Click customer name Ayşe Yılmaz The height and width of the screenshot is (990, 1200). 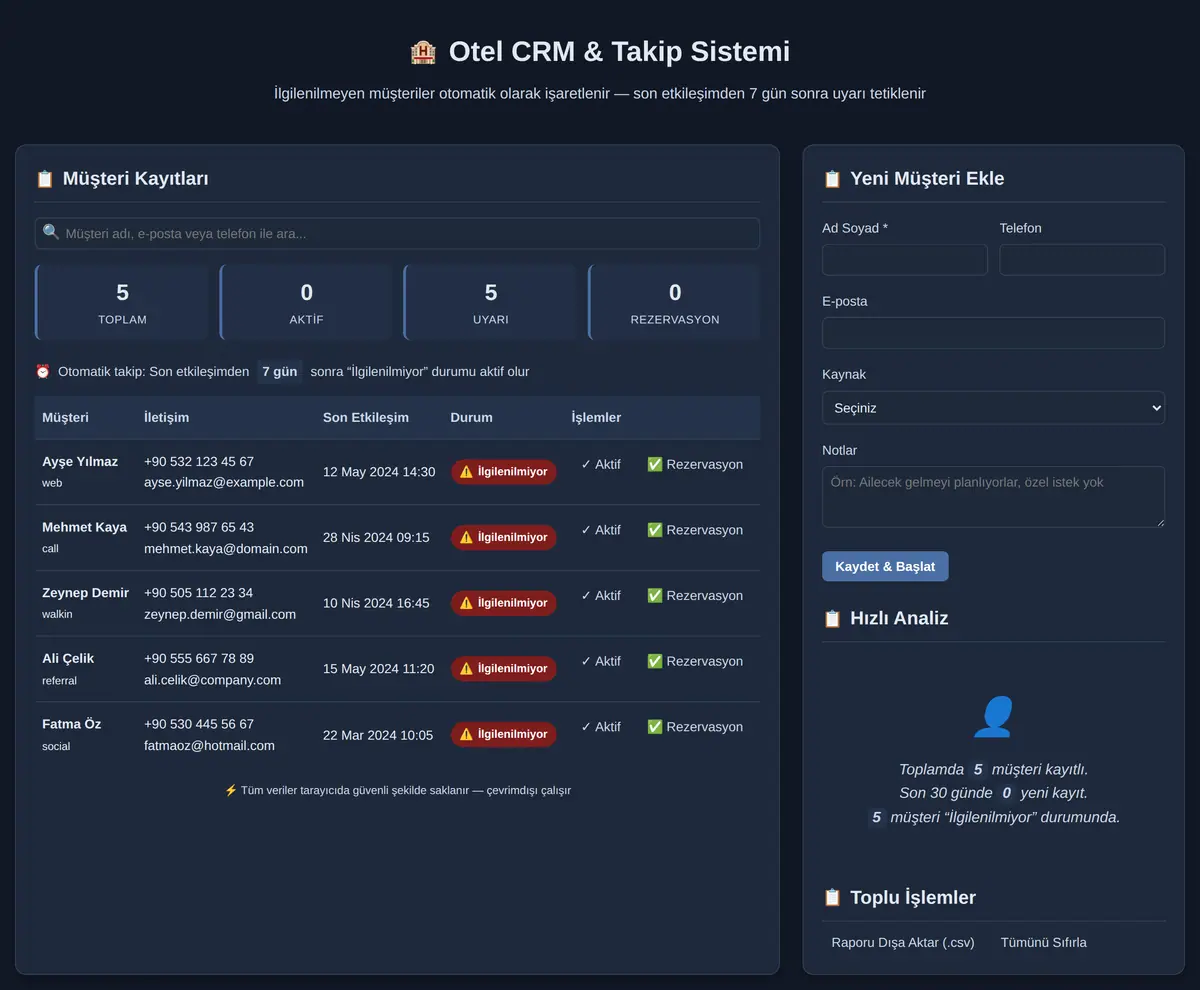(80, 462)
